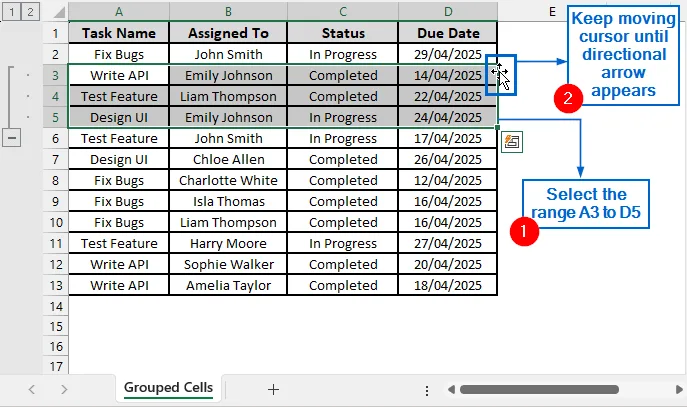687x407 pixels.
Task: Select row 6 header
Action: pos(56,138)
